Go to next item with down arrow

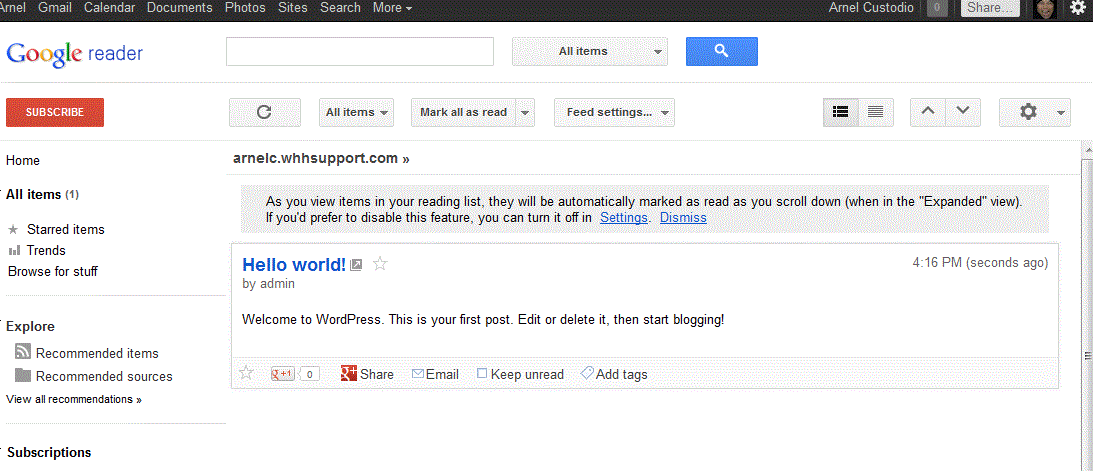pos(962,112)
